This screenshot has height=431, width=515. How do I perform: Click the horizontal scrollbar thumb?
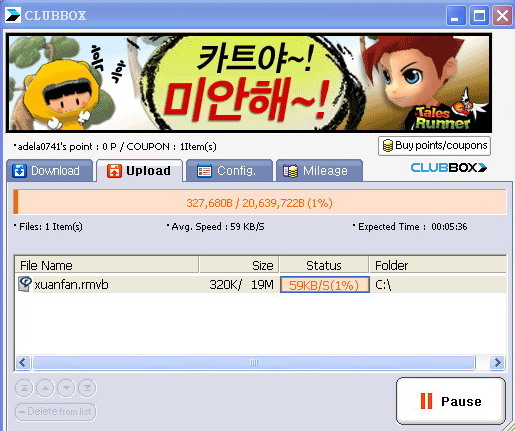tap(254, 362)
